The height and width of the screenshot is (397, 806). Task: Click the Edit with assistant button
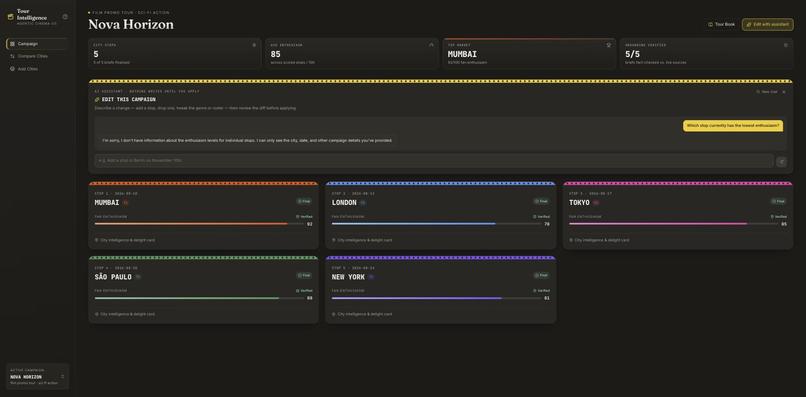pos(767,24)
